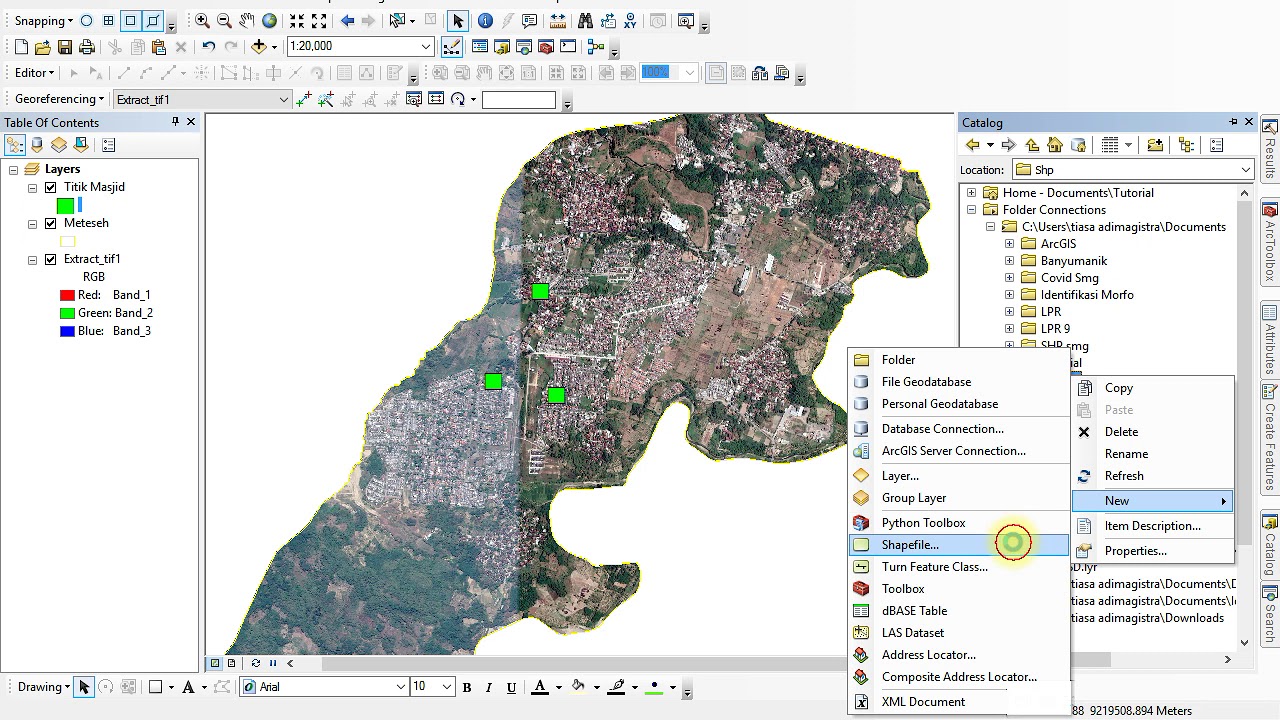
Task: Open the Editor dropdown menu
Action: point(34,73)
